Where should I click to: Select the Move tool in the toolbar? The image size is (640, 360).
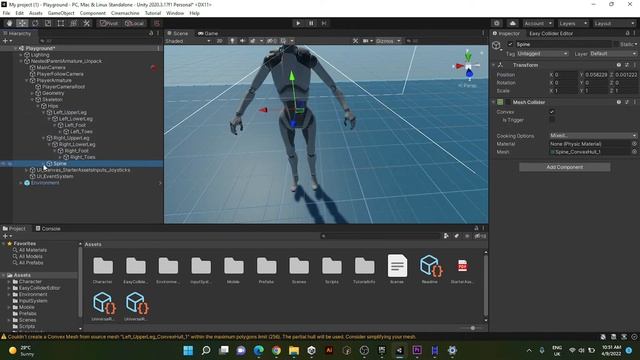[22, 23]
